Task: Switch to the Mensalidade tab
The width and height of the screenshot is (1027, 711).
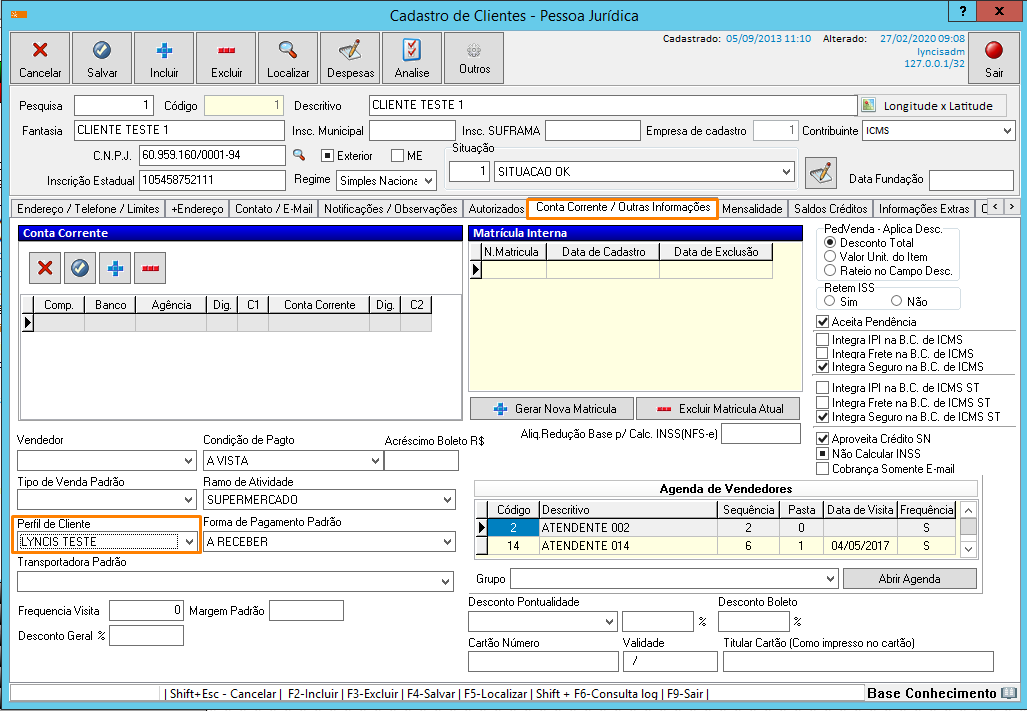Action: (x=751, y=209)
